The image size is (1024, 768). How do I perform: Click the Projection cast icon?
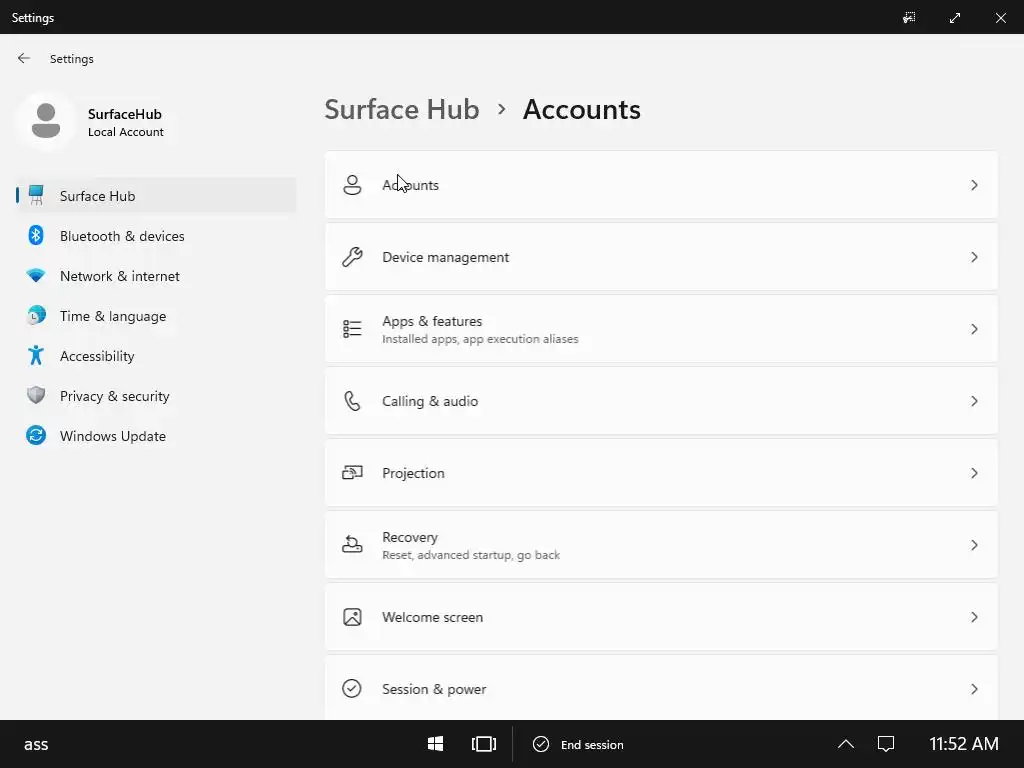tap(352, 472)
